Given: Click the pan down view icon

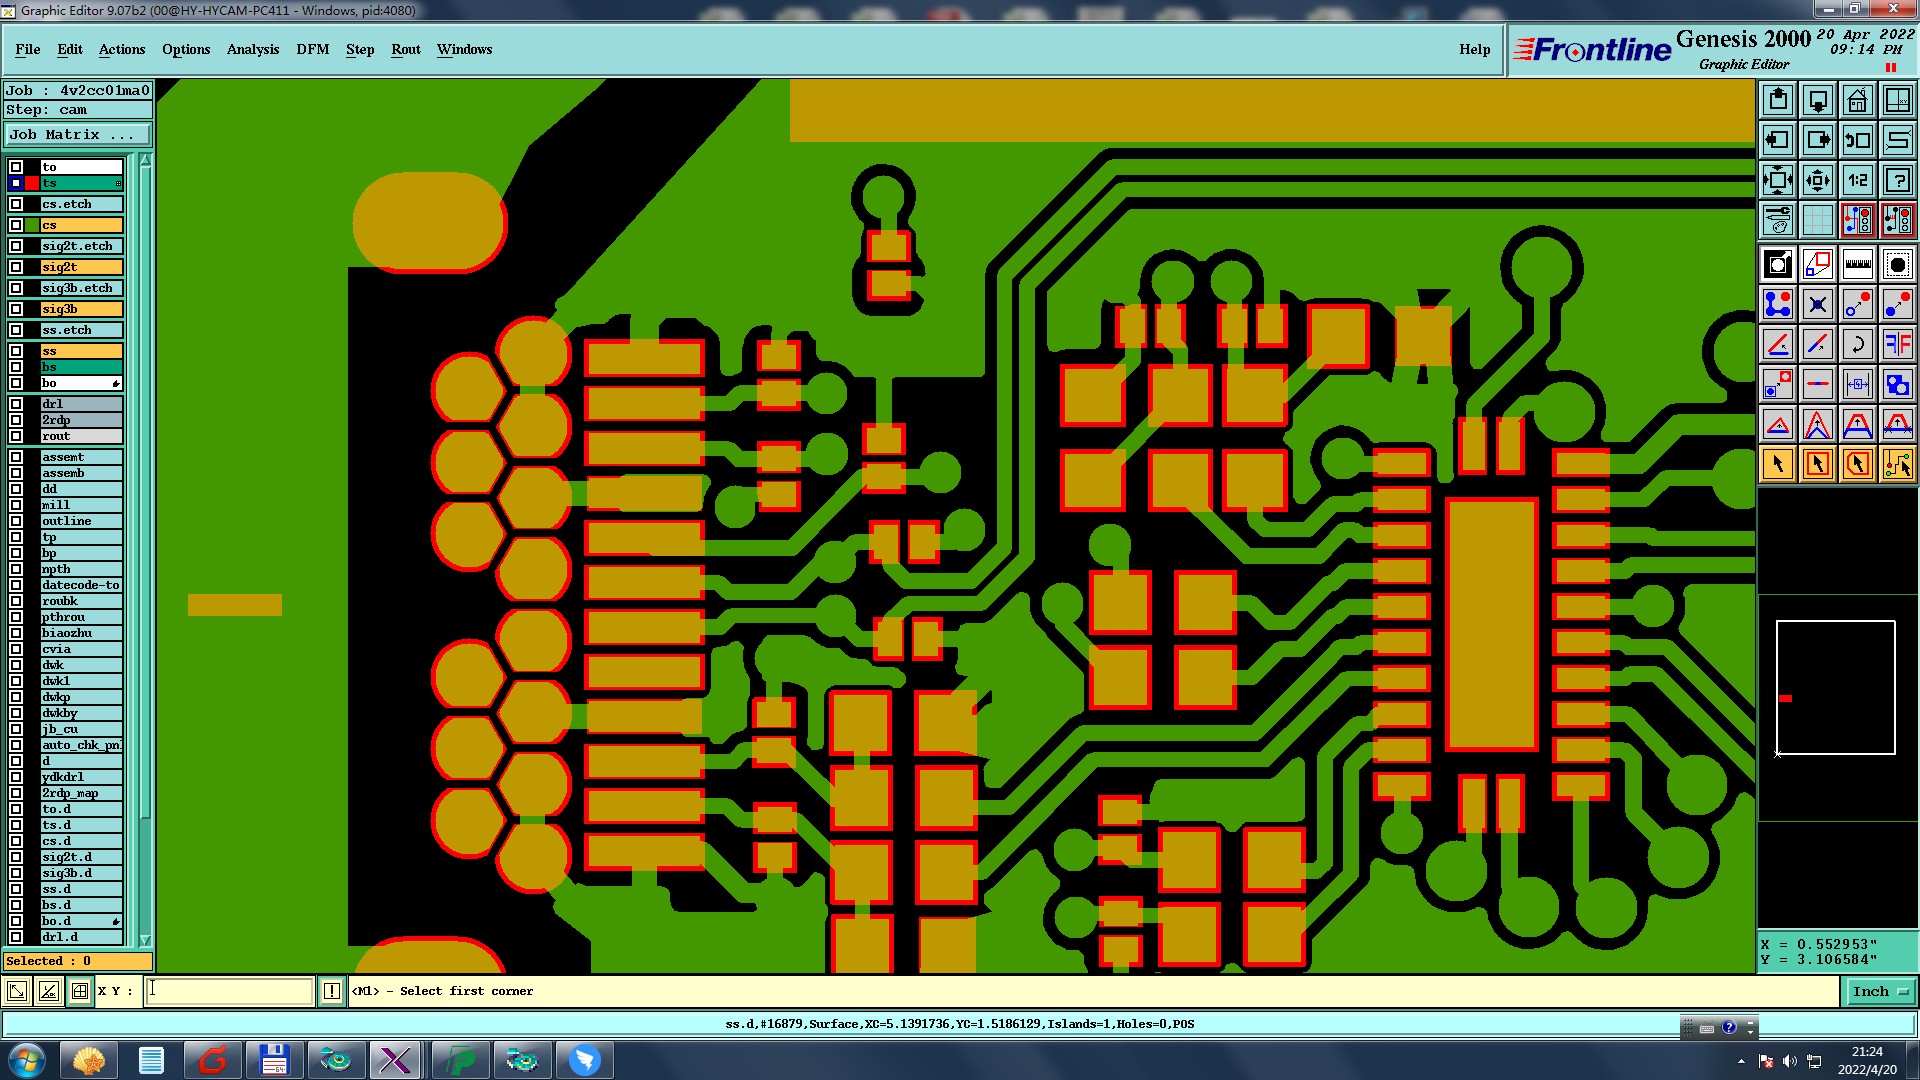Looking at the screenshot, I should [1818, 100].
